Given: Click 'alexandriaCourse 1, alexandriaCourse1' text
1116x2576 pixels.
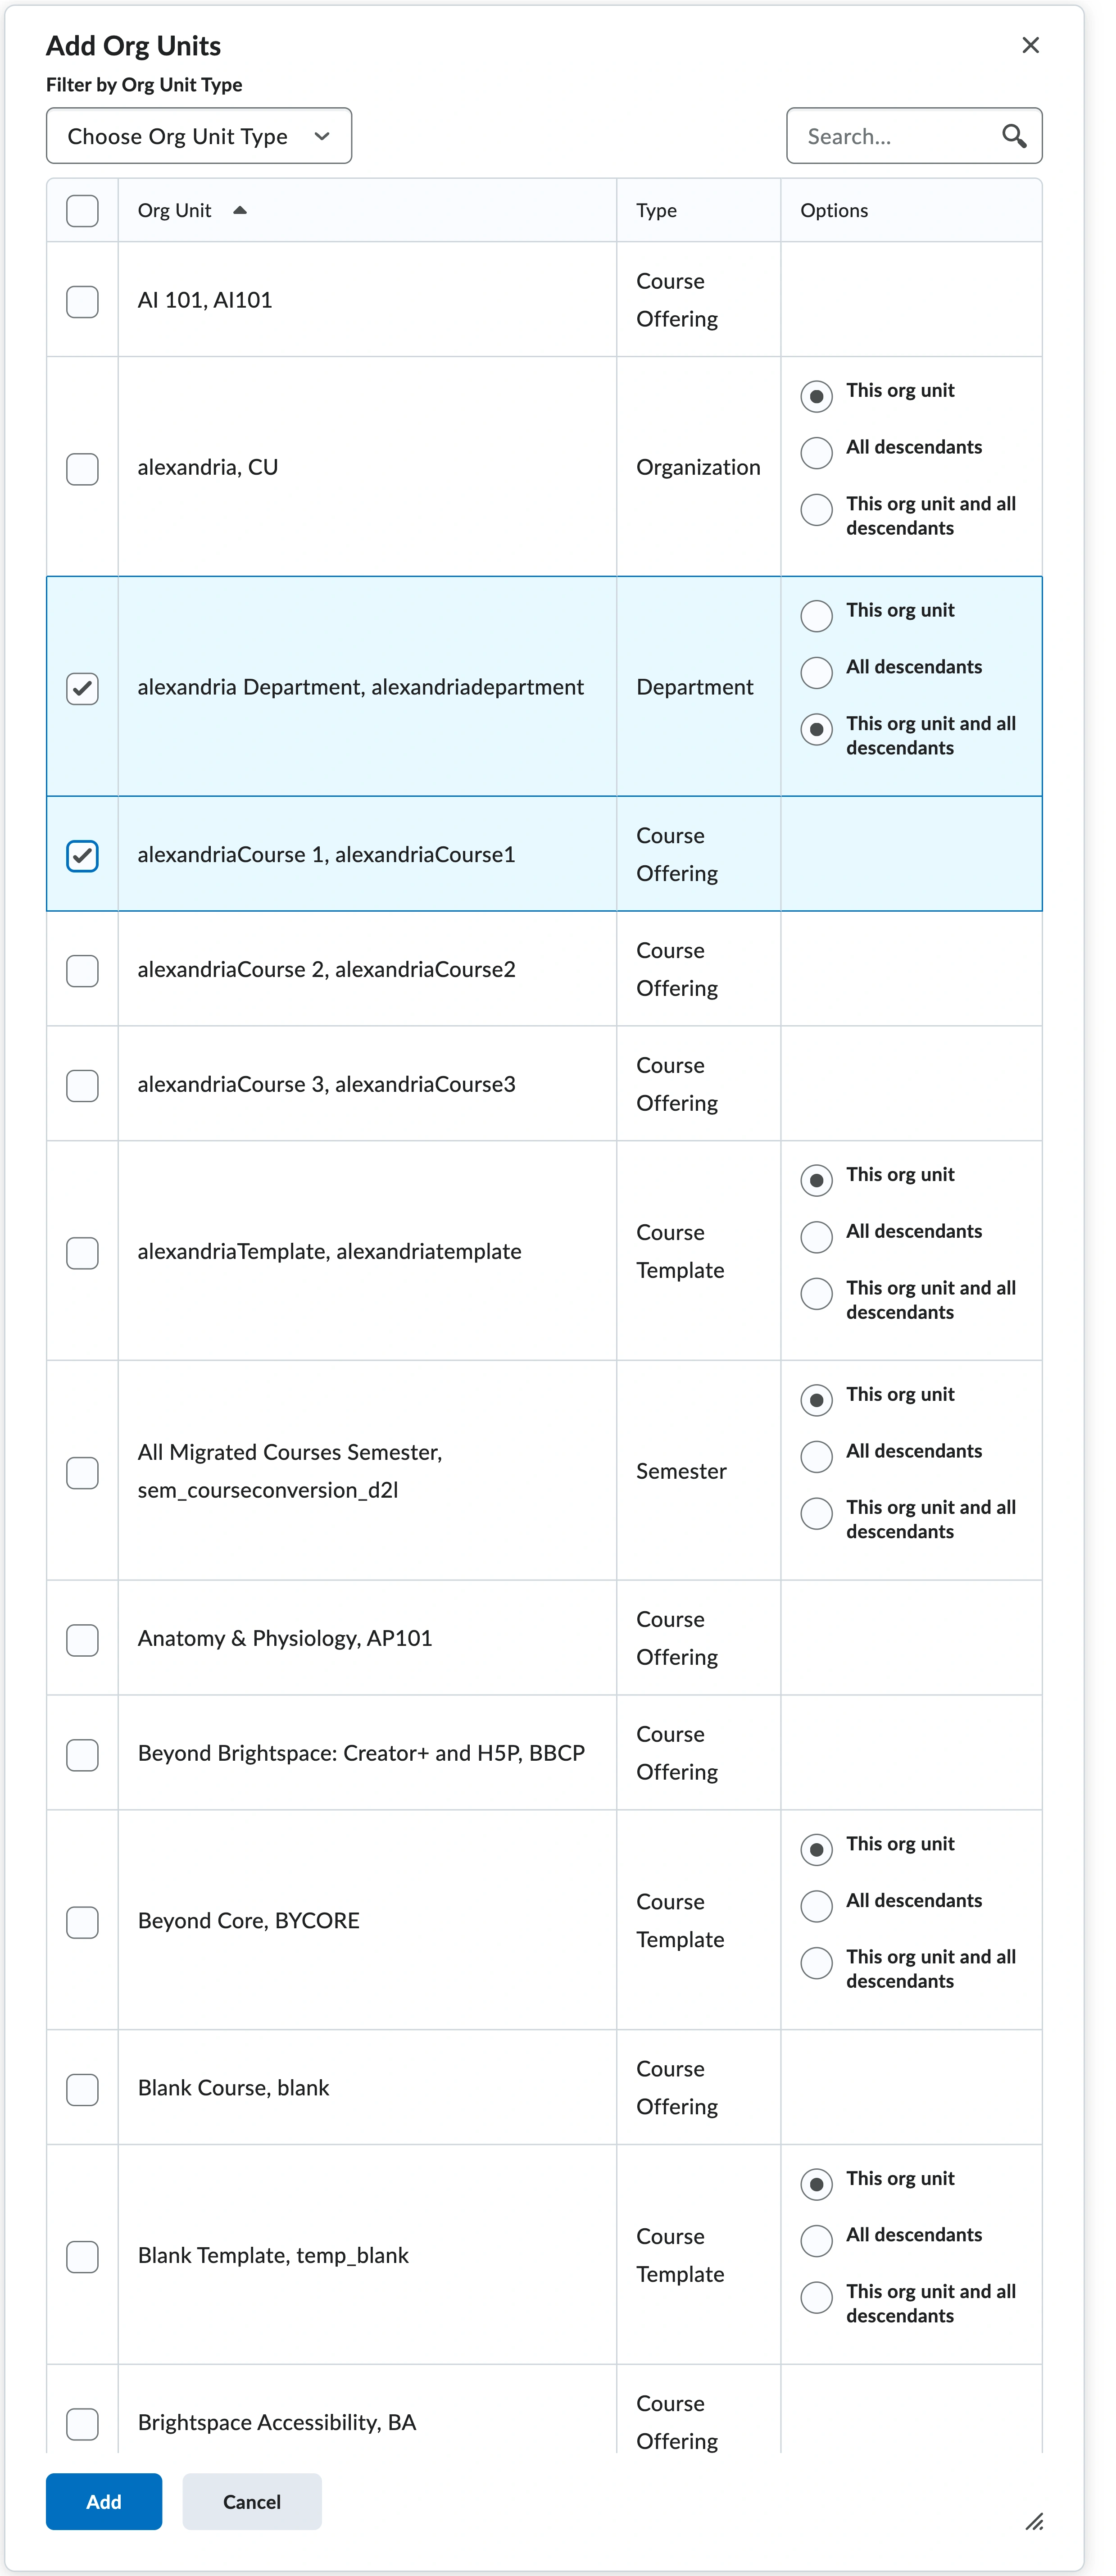Looking at the screenshot, I should click(327, 854).
